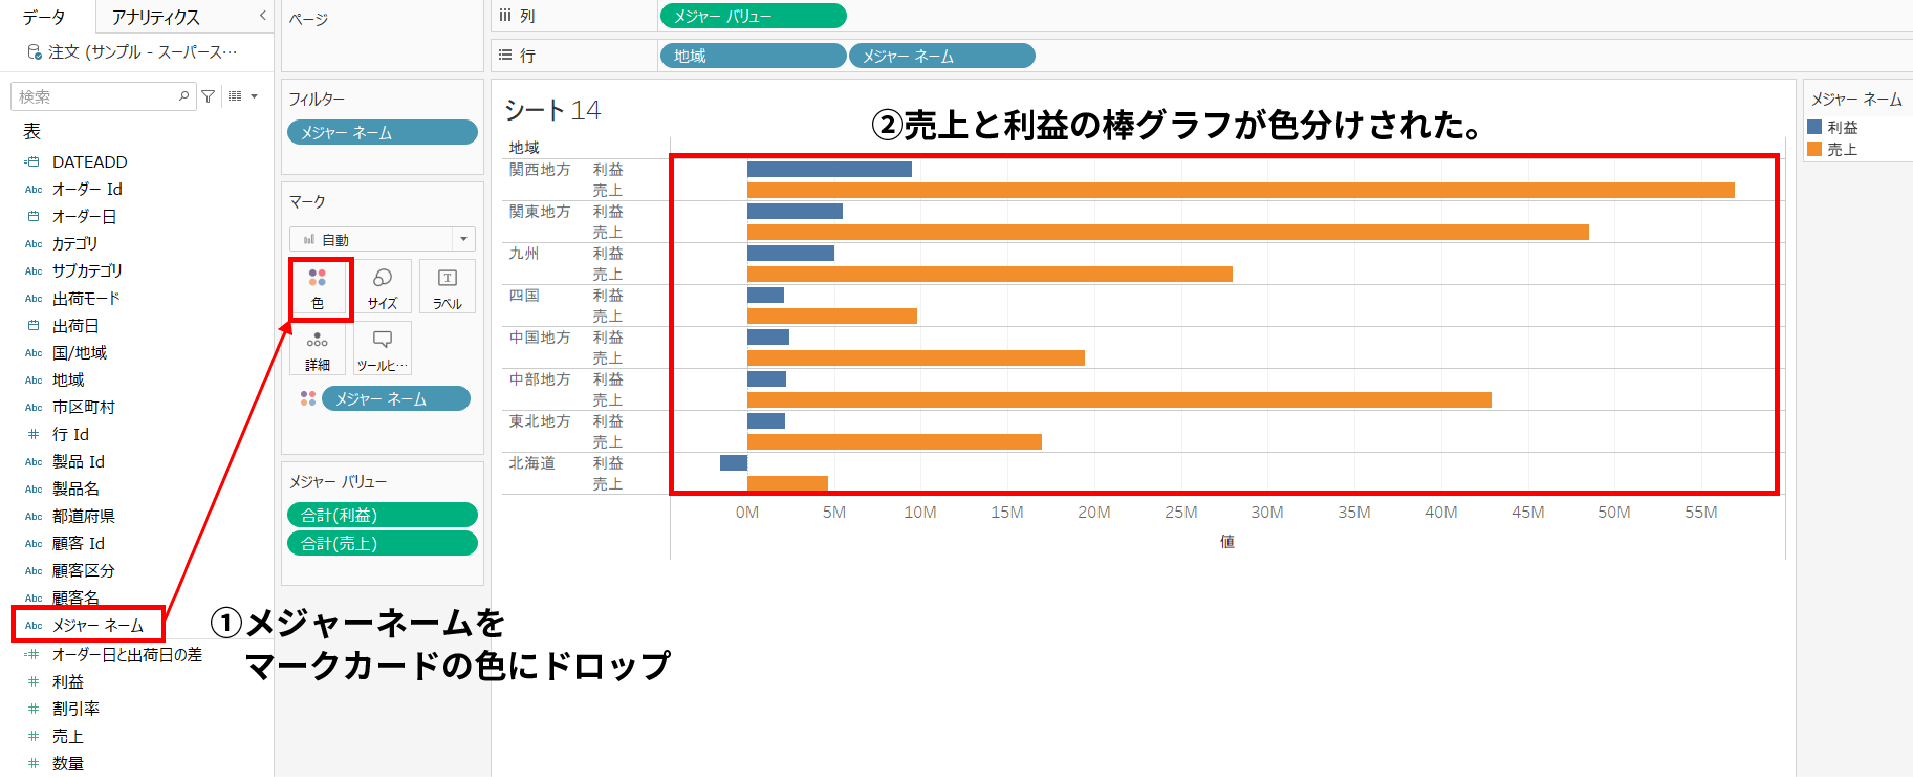This screenshot has height=777, width=1913.
Task: Select the サブカテゴリ field
Action: click(87, 271)
